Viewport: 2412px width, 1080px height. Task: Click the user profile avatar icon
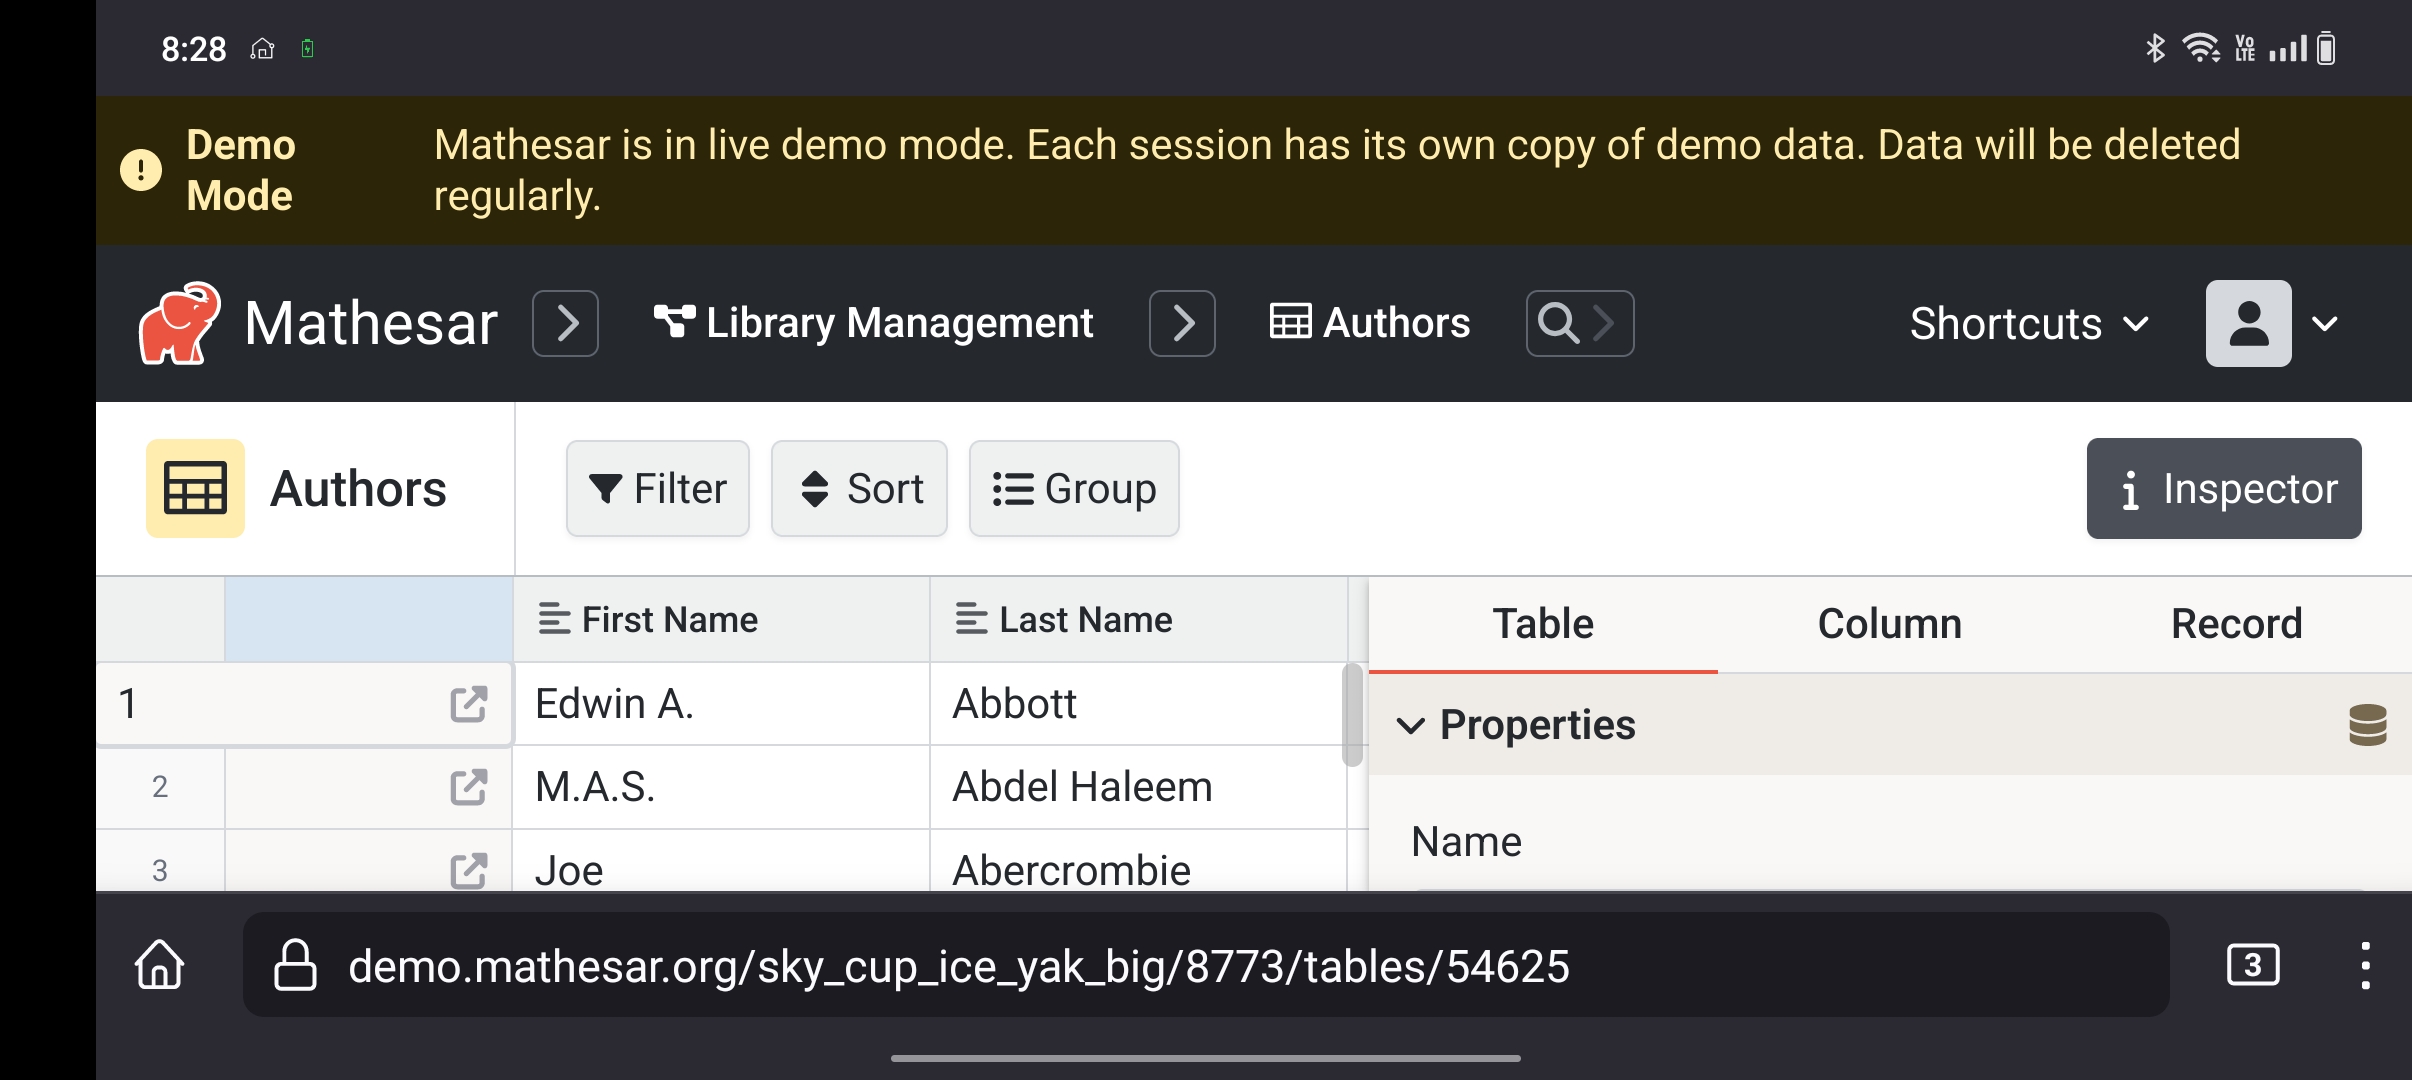pos(2248,323)
